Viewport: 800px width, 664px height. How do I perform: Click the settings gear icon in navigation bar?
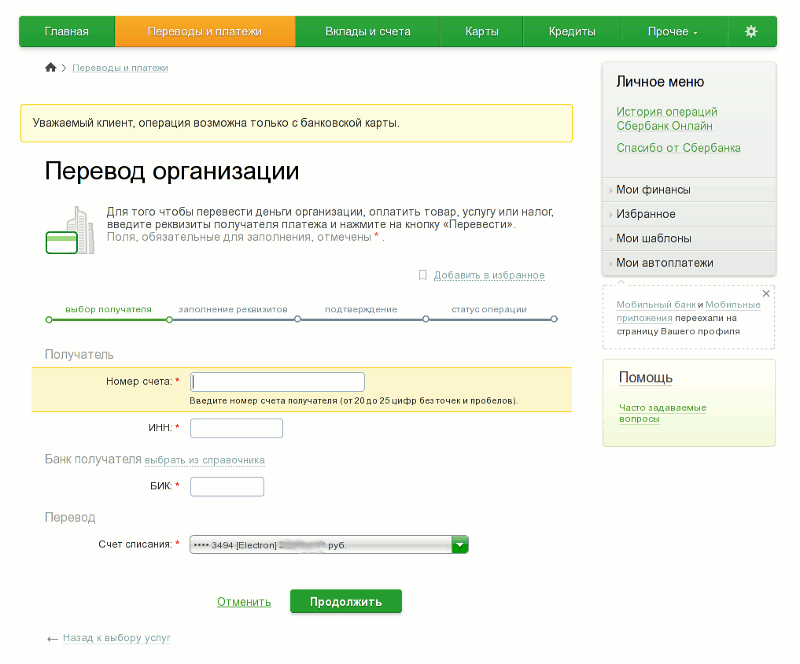click(751, 31)
